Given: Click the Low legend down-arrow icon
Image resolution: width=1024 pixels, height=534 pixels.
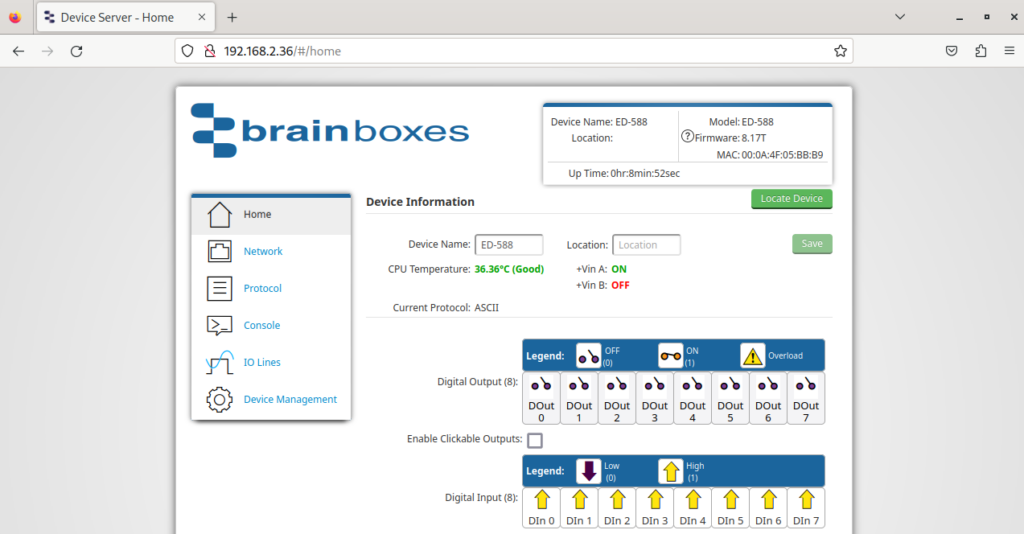Looking at the screenshot, I should pos(588,471).
